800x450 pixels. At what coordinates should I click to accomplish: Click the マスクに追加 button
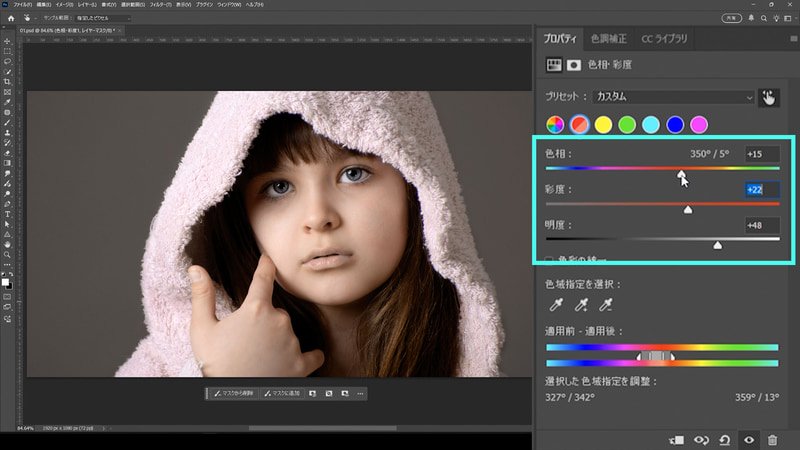[281, 394]
